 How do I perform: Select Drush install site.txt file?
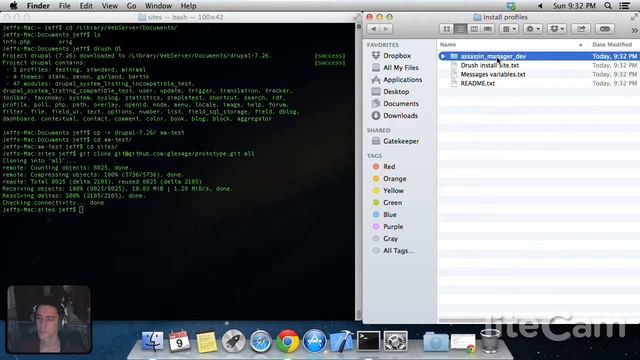click(x=490, y=65)
